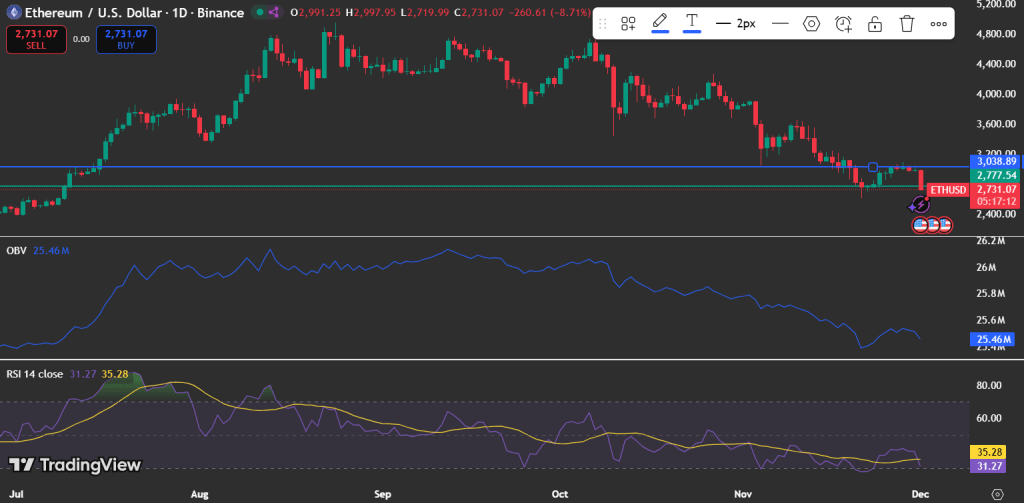The height and width of the screenshot is (503, 1024).
Task: Click the O2,991.25 open value
Action: click(316, 12)
